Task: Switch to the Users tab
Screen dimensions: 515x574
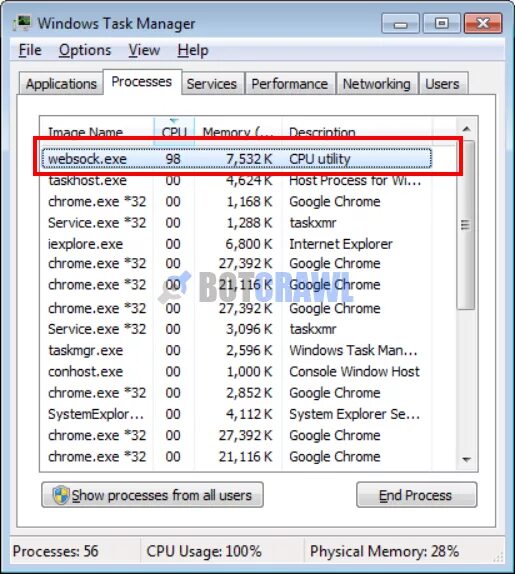Action: tap(442, 84)
